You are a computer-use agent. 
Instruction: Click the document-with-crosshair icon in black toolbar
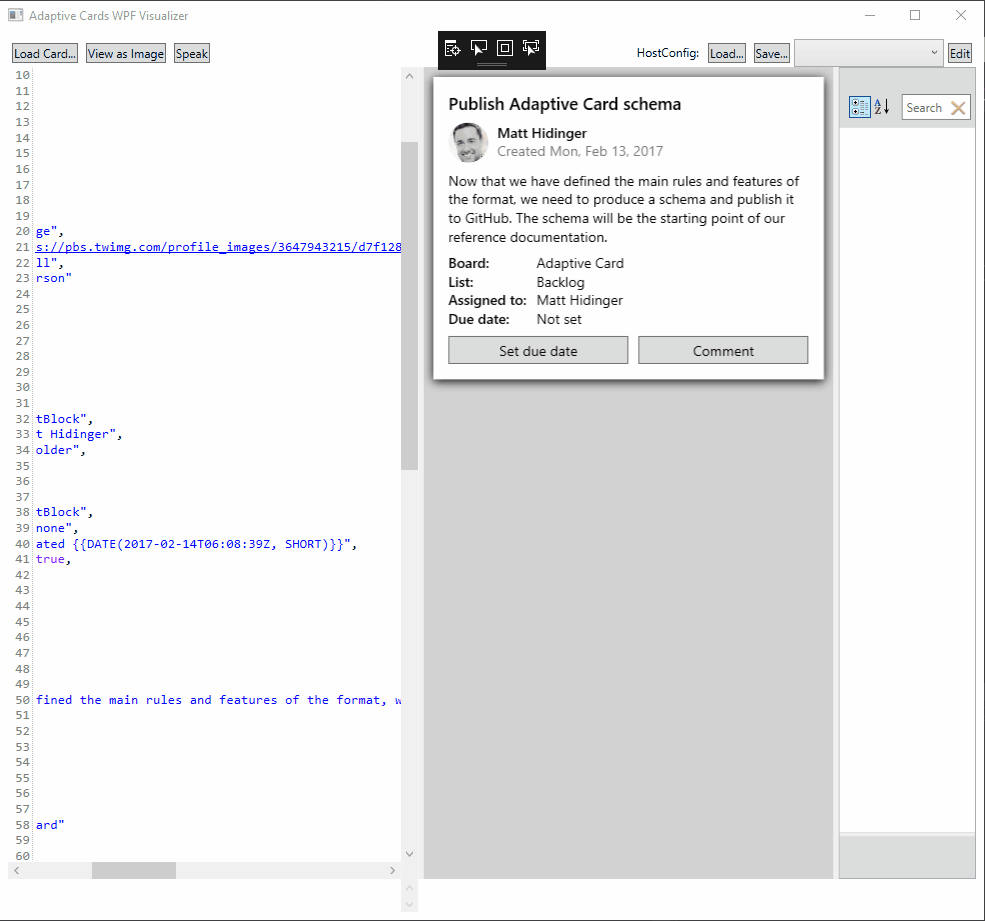tap(453, 47)
